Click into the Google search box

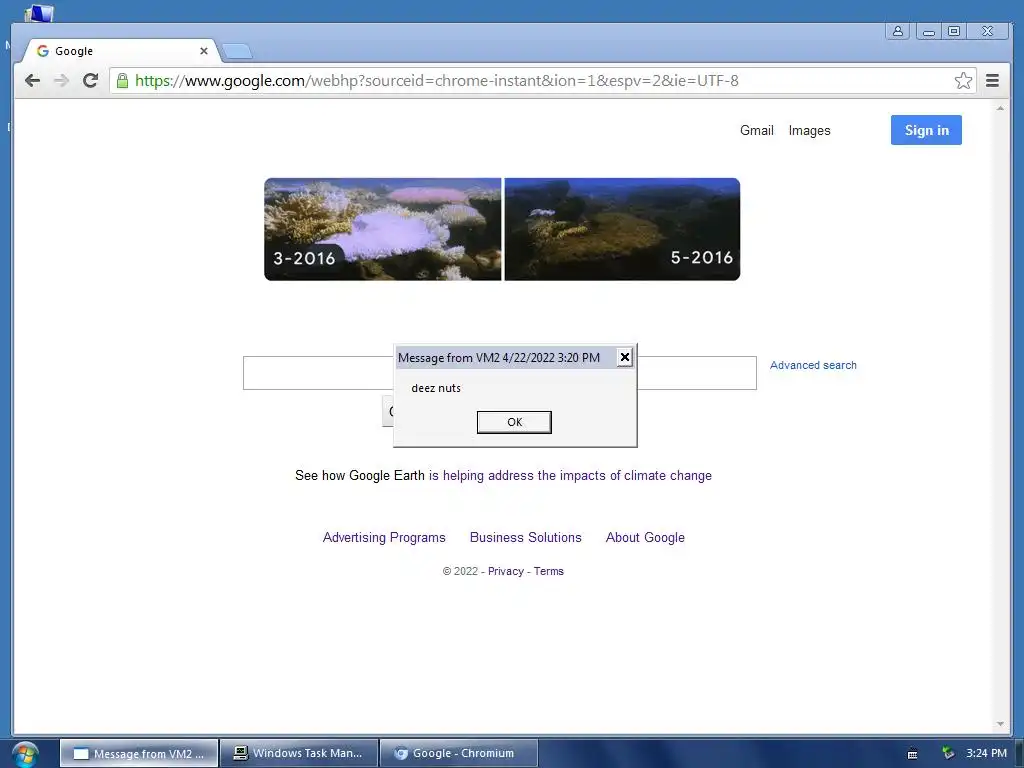(x=318, y=373)
